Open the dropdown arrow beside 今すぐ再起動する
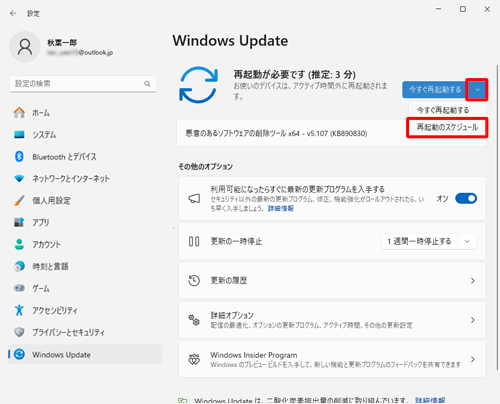 click(477, 90)
